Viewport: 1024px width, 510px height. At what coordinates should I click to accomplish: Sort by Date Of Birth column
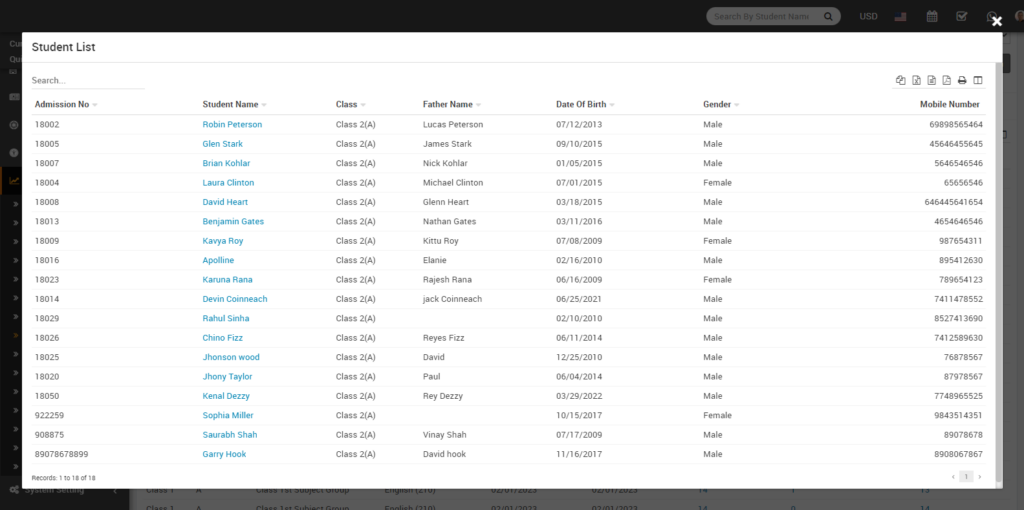585,104
